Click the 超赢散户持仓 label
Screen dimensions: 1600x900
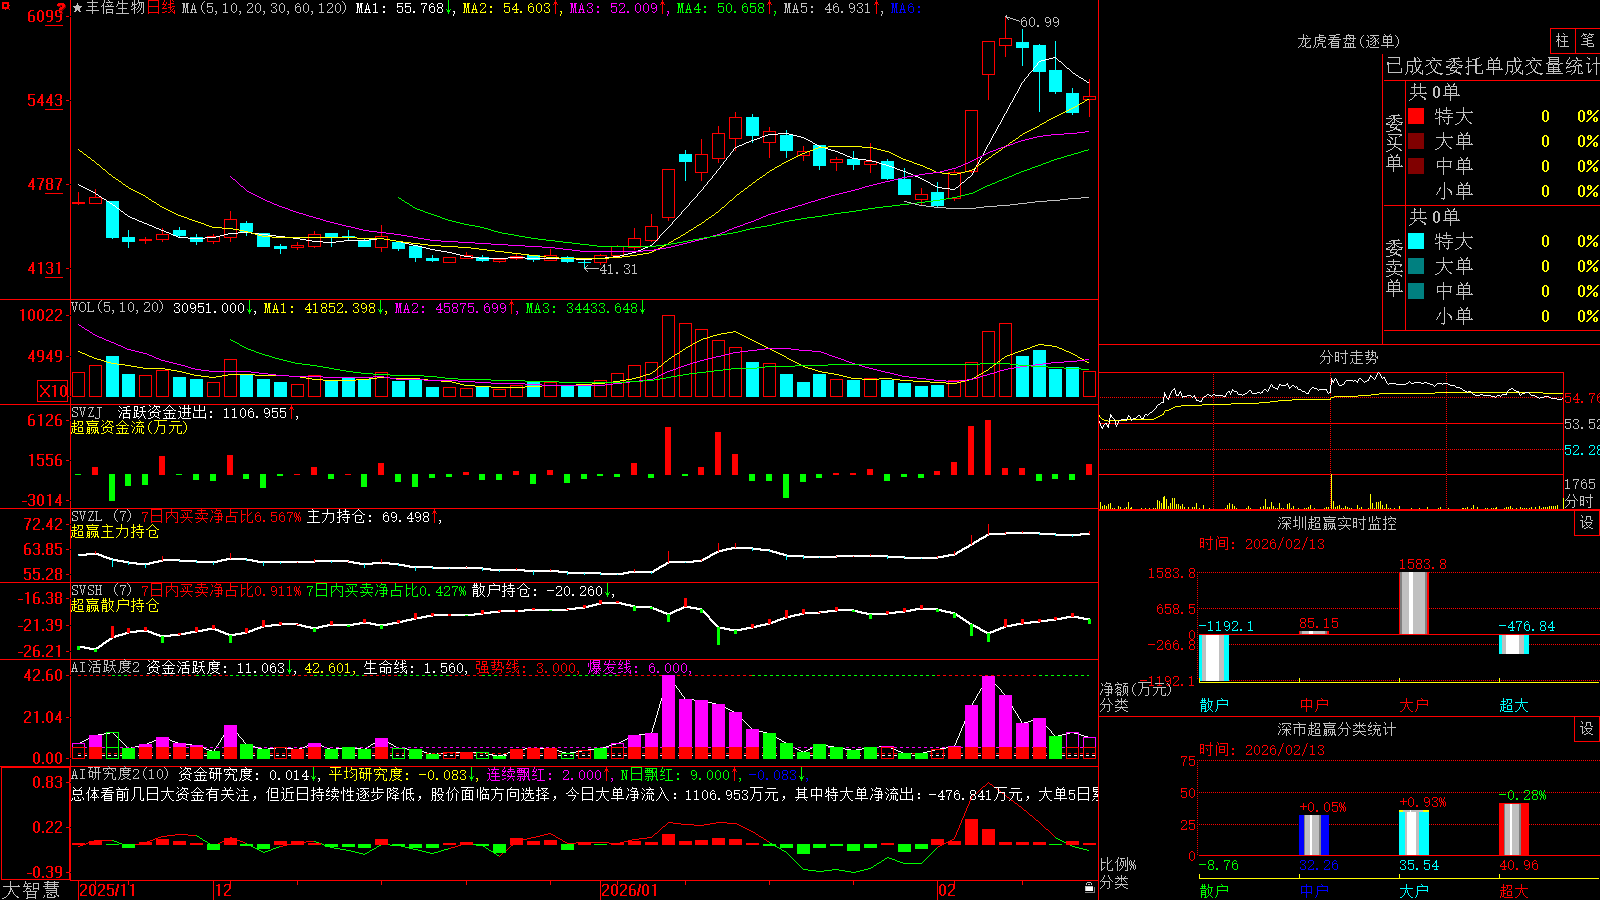[115, 605]
